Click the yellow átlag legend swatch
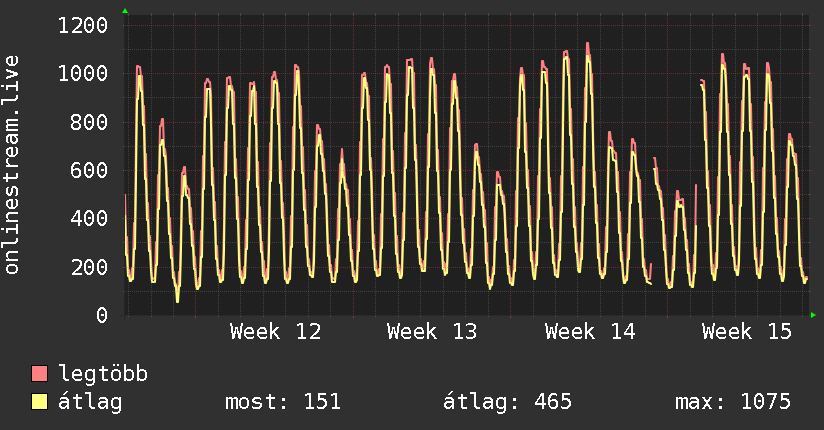Viewport: 824px width, 430px height. click(39, 402)
